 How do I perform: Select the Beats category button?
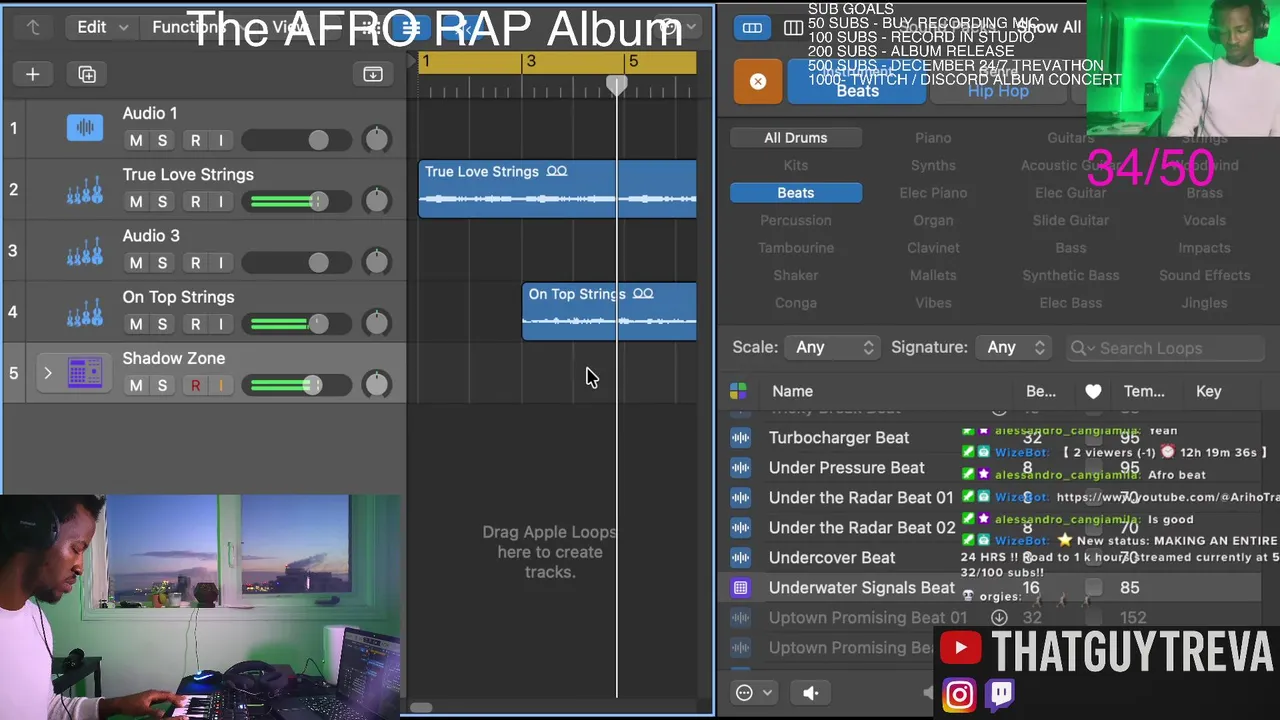coord(796,193)
